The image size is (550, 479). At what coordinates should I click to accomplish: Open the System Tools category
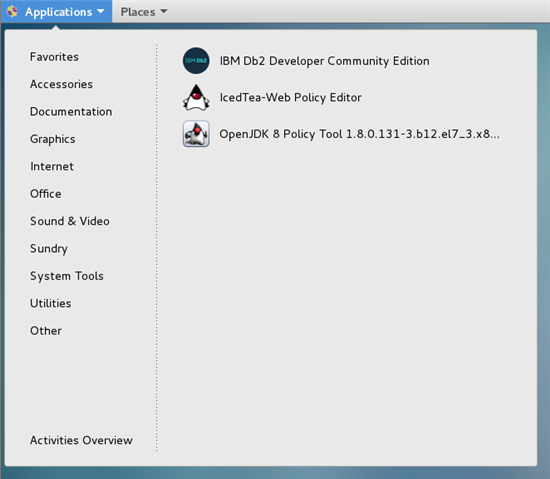[67, 276]
